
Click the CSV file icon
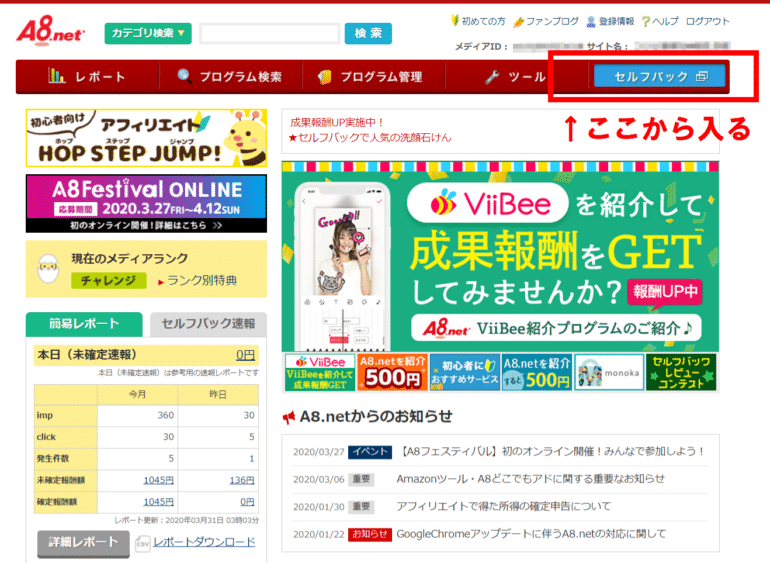[142, 543]
